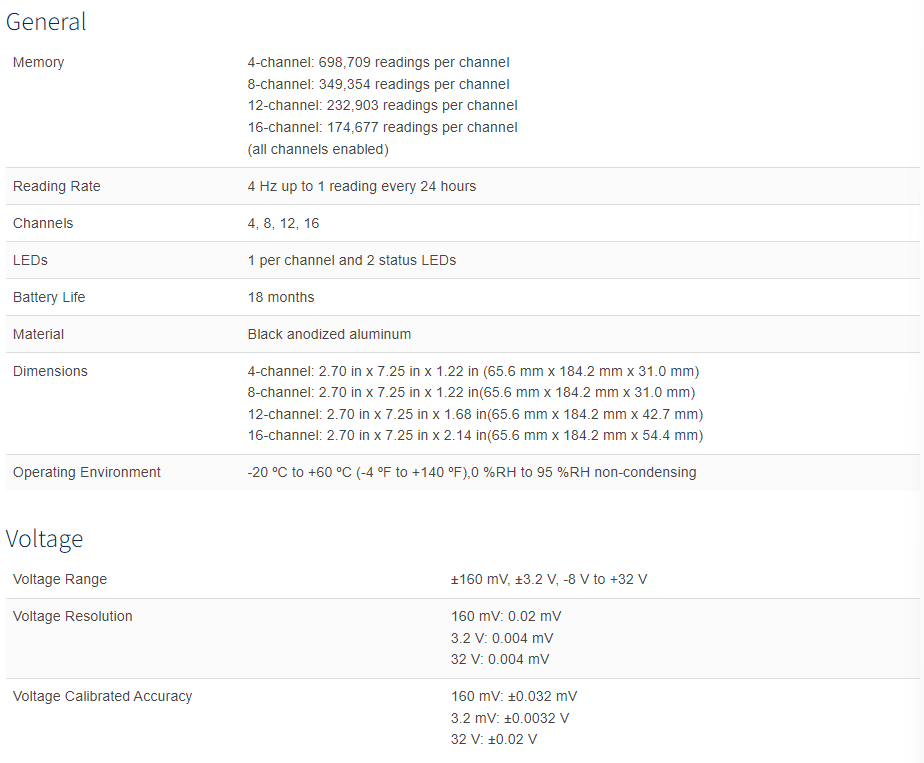This screenshot has width=924, height=763.
Task: Click the Battery Life label
Action: [x=49, y=298]
